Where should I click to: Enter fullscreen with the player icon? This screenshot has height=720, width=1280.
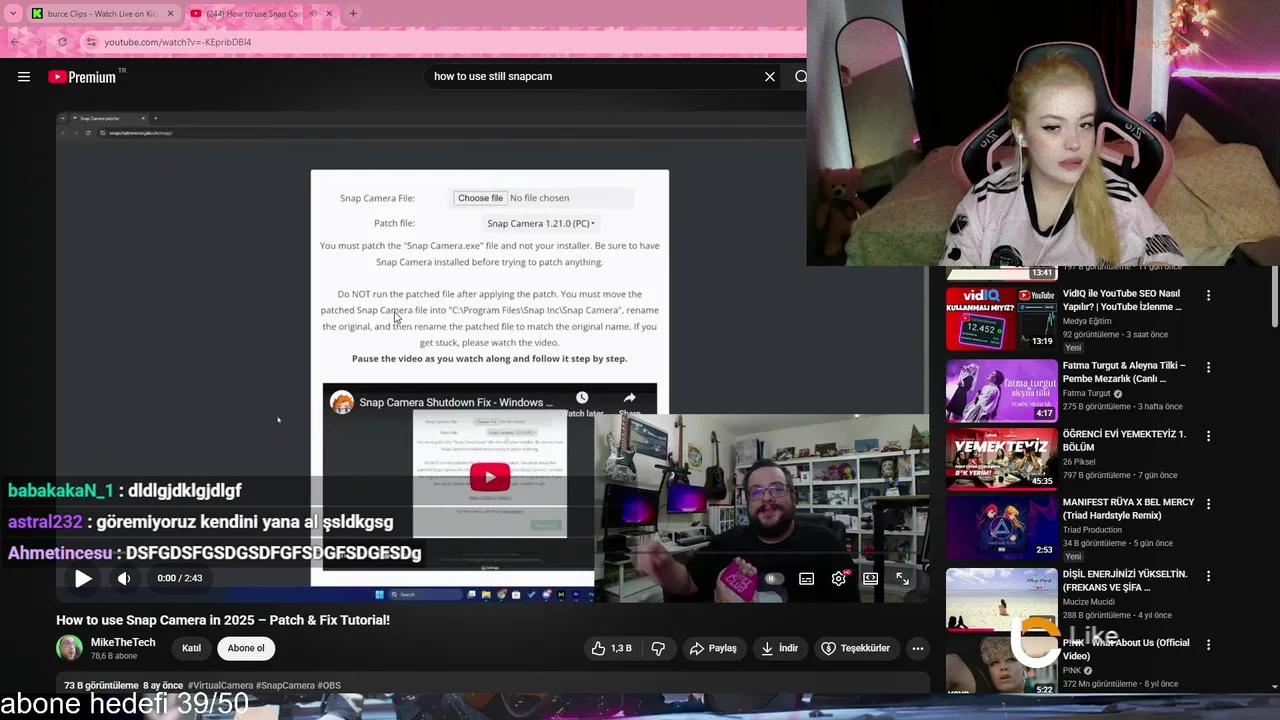[902, 578]
